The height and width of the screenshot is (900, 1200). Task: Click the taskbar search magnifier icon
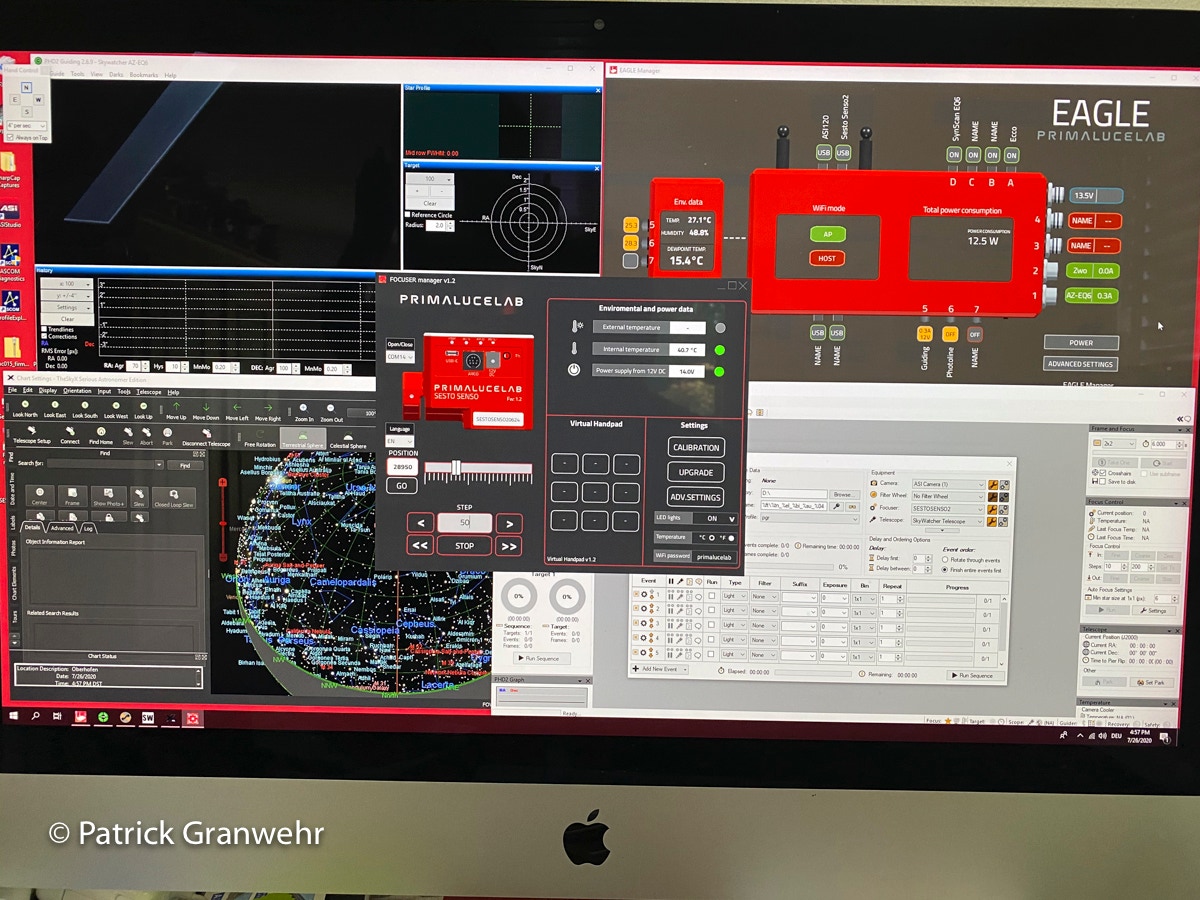pyautogui.click(x=36, y=716)
